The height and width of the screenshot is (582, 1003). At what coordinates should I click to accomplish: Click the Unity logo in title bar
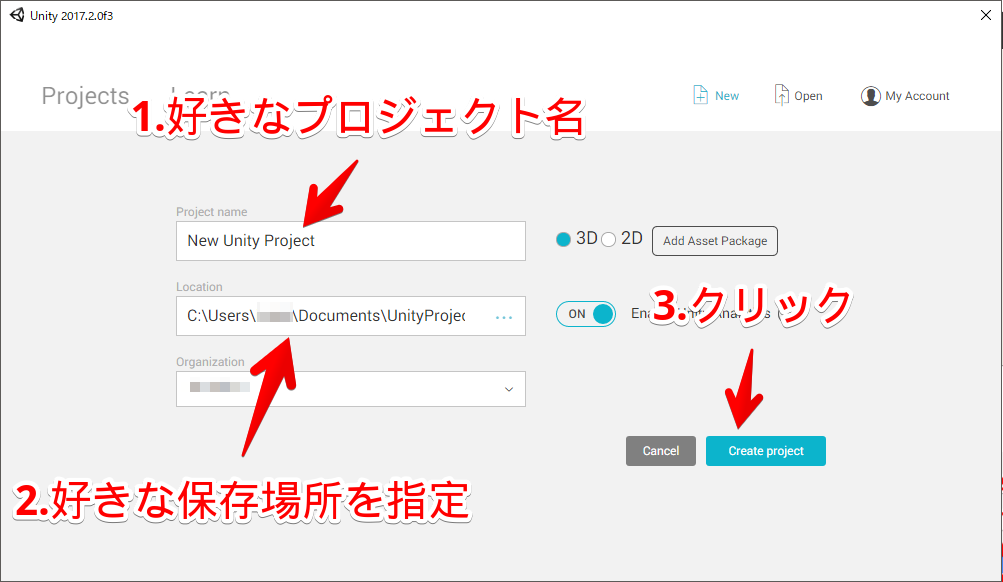tap(17, 15)
